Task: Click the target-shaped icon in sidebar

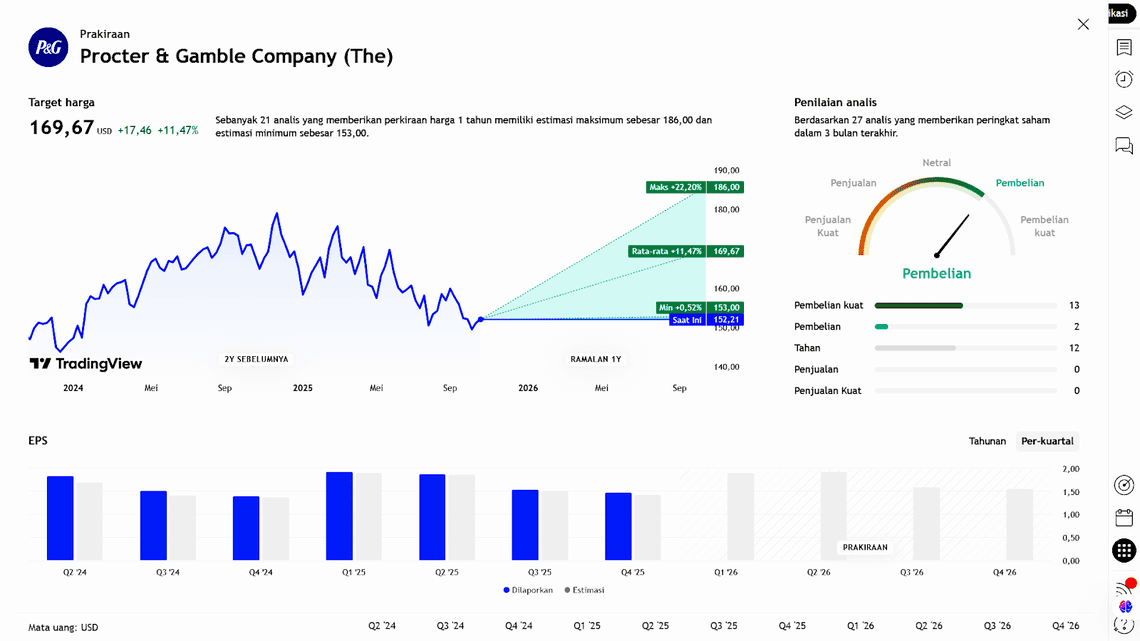Action: click(1124, 485)
